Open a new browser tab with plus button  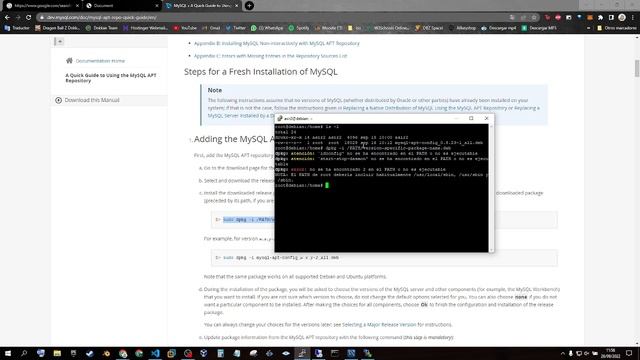pos(249,6)
